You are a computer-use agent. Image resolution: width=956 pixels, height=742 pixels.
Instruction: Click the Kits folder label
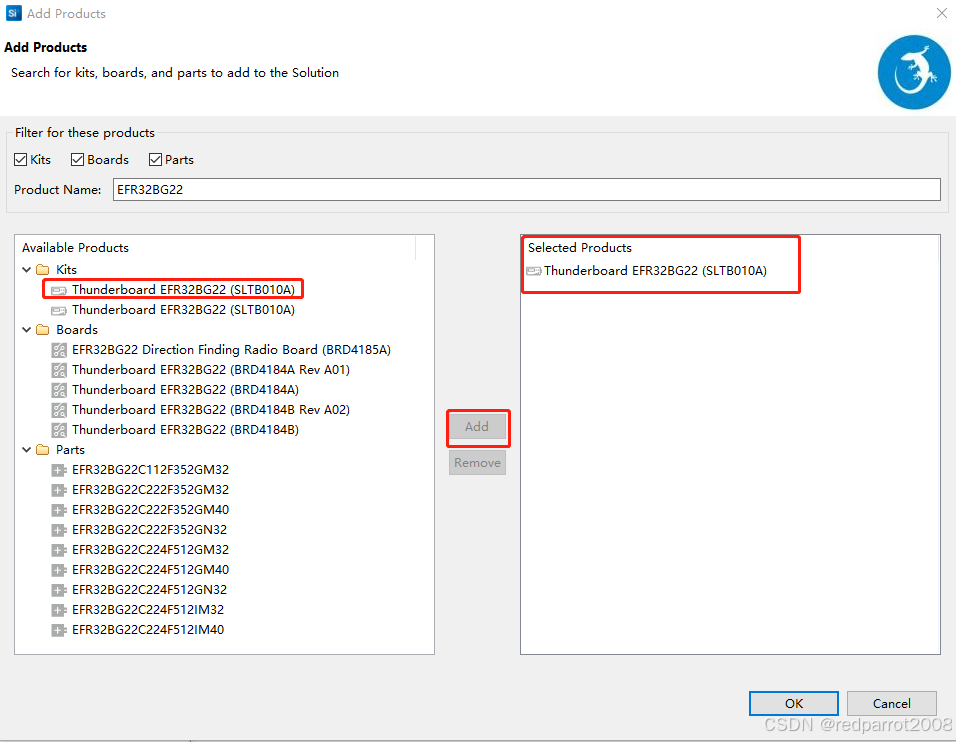[66, 269]
